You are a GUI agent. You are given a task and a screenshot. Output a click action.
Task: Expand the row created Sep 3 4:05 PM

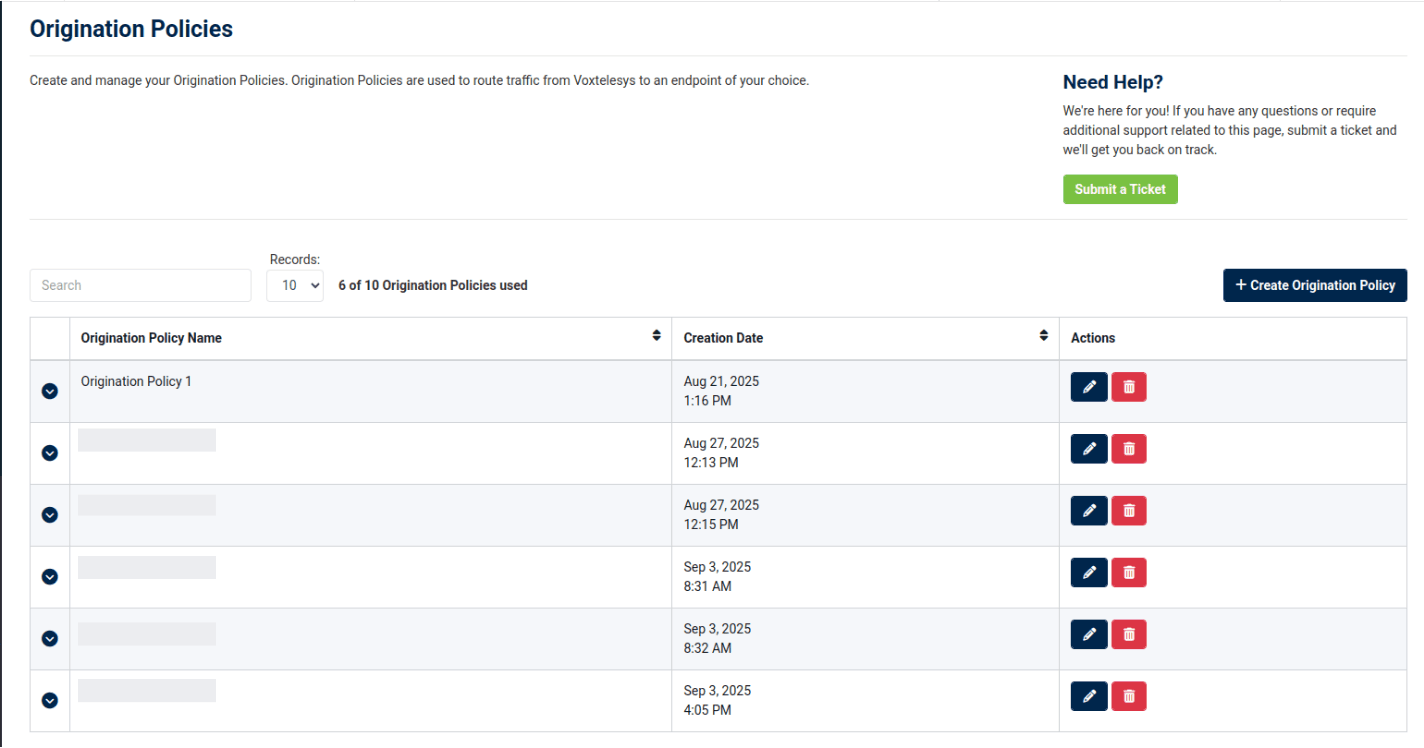coord(50,701)
